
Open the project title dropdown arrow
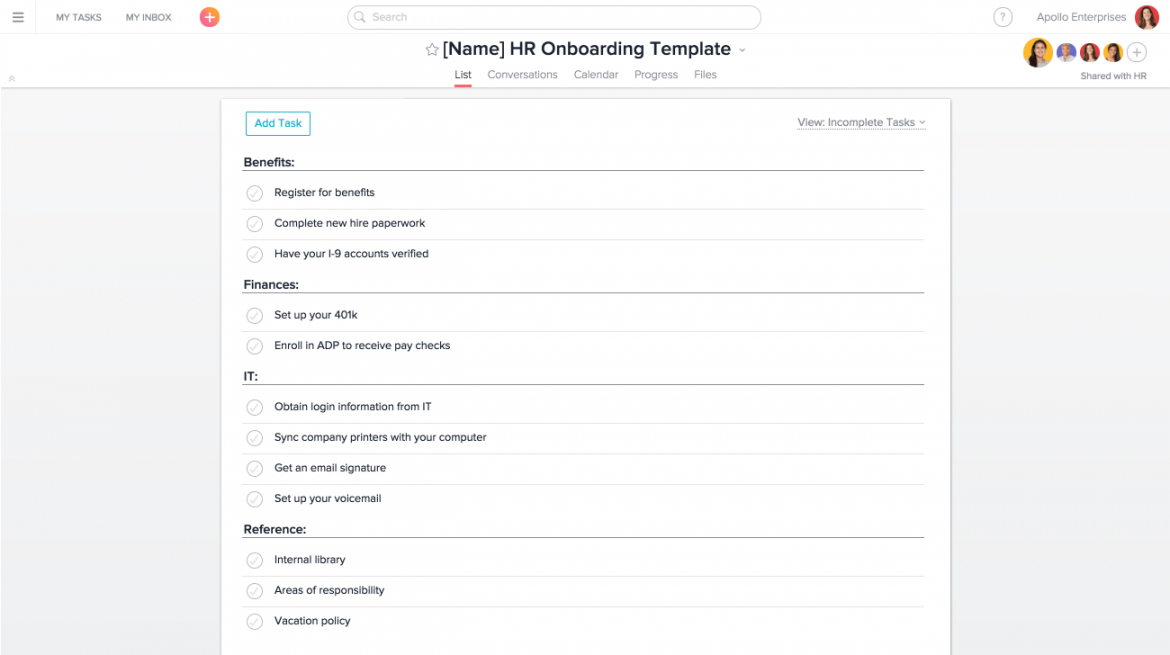pyautogui.click(x=742, y=50)
